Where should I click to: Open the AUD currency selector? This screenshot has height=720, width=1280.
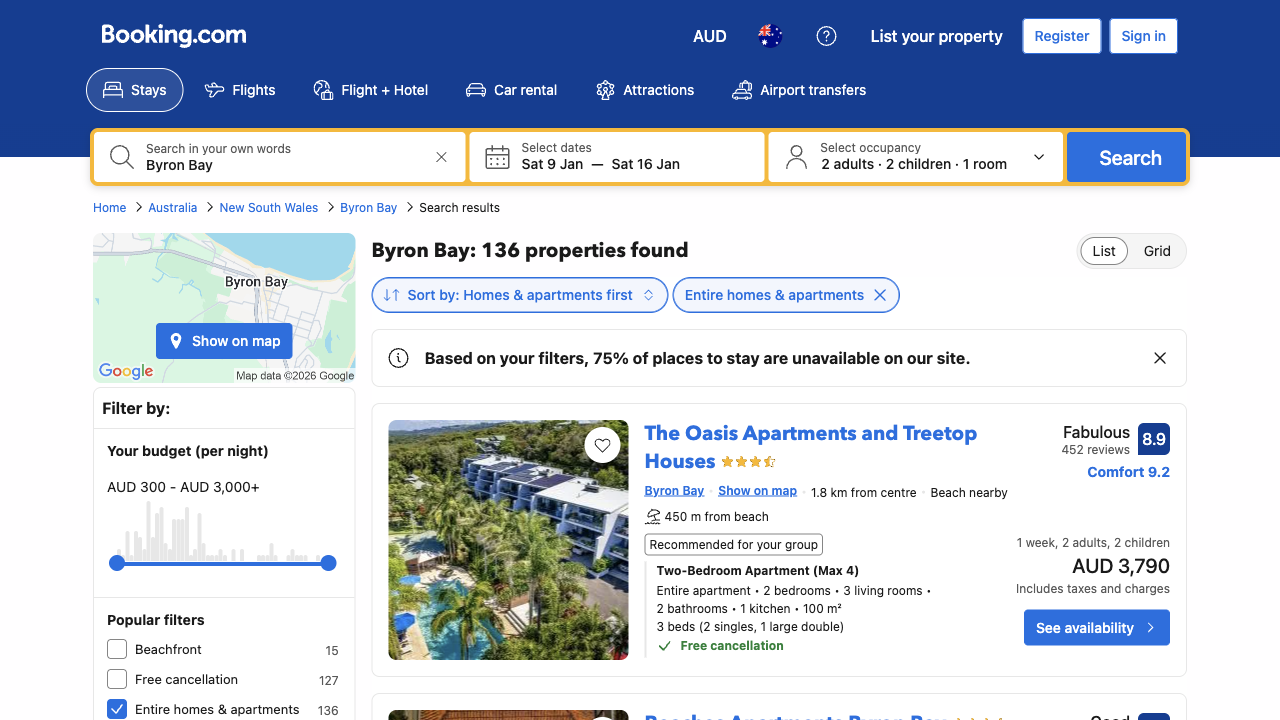pos(710,36)
